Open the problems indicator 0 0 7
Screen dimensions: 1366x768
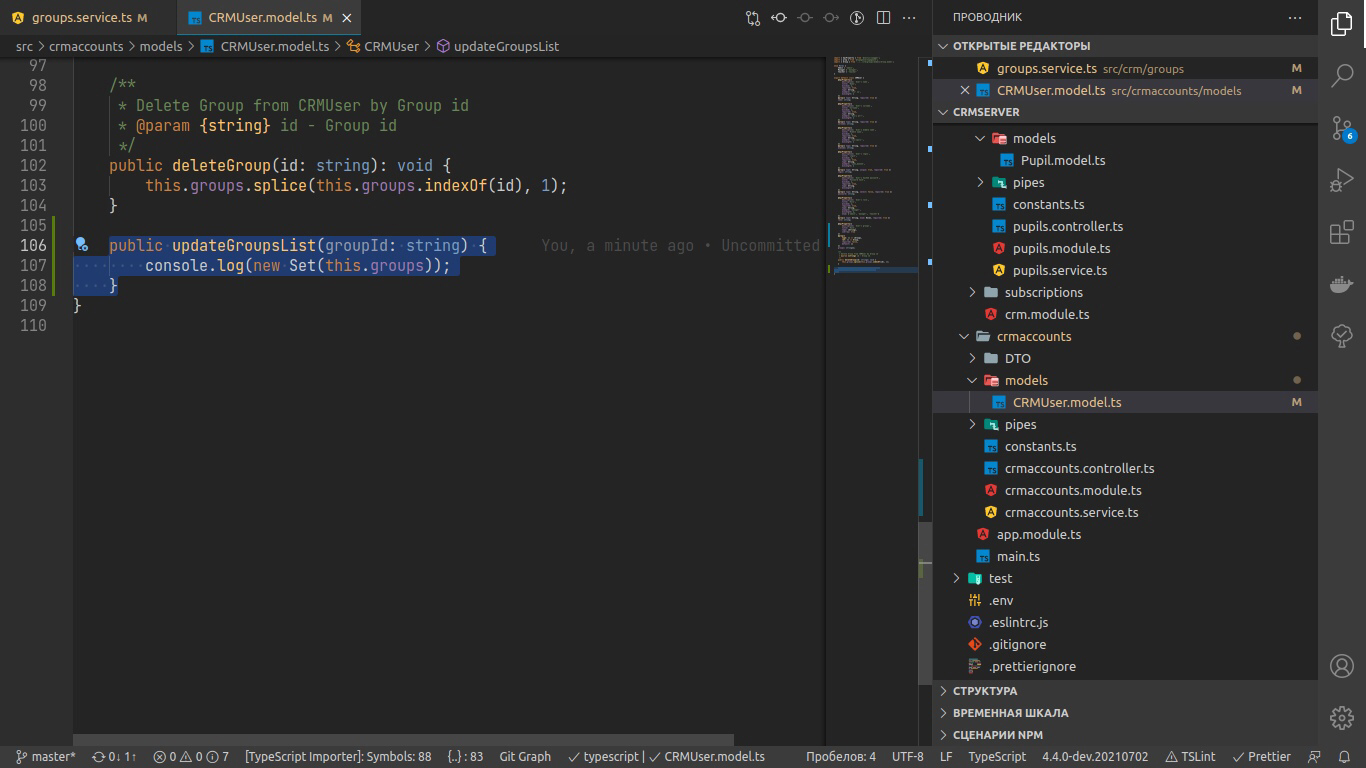pos(191,757)
